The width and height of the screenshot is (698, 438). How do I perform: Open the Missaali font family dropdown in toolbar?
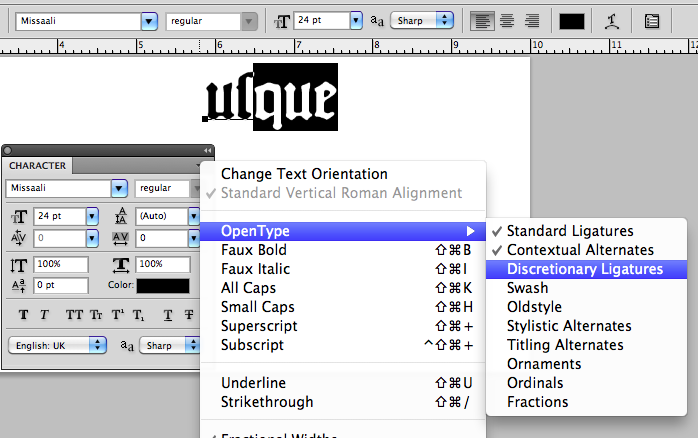tap(149, 20)
